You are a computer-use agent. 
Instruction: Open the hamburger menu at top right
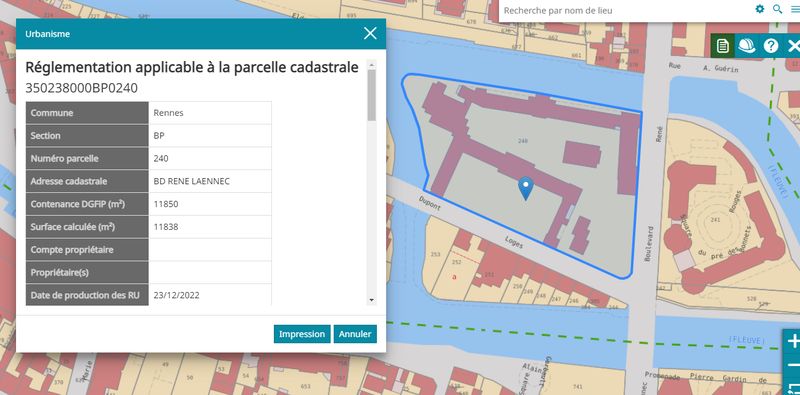pos(795,9)
